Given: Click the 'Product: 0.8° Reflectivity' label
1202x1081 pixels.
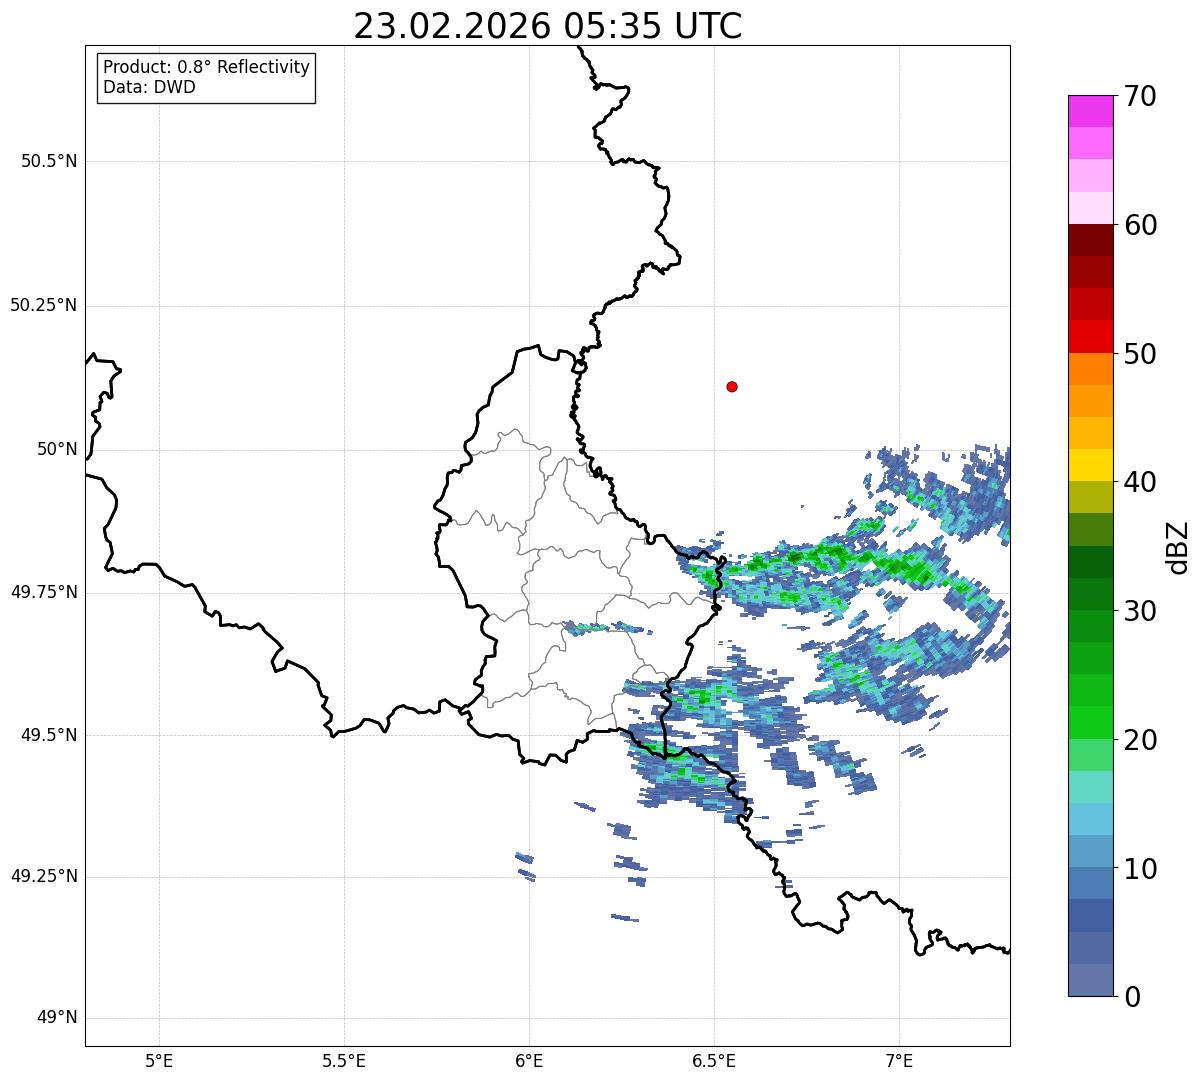Looking at the screenshot, I should click(x=207, y=67).
